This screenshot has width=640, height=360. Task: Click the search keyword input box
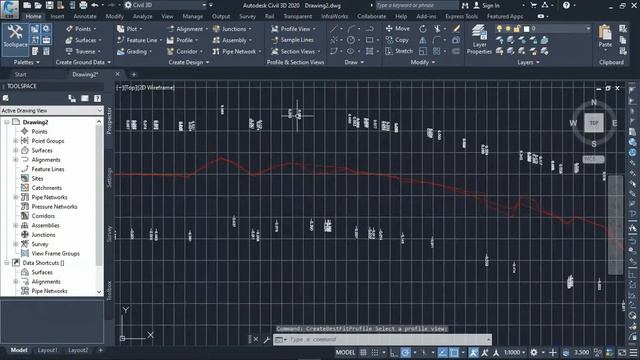(417, 5)
